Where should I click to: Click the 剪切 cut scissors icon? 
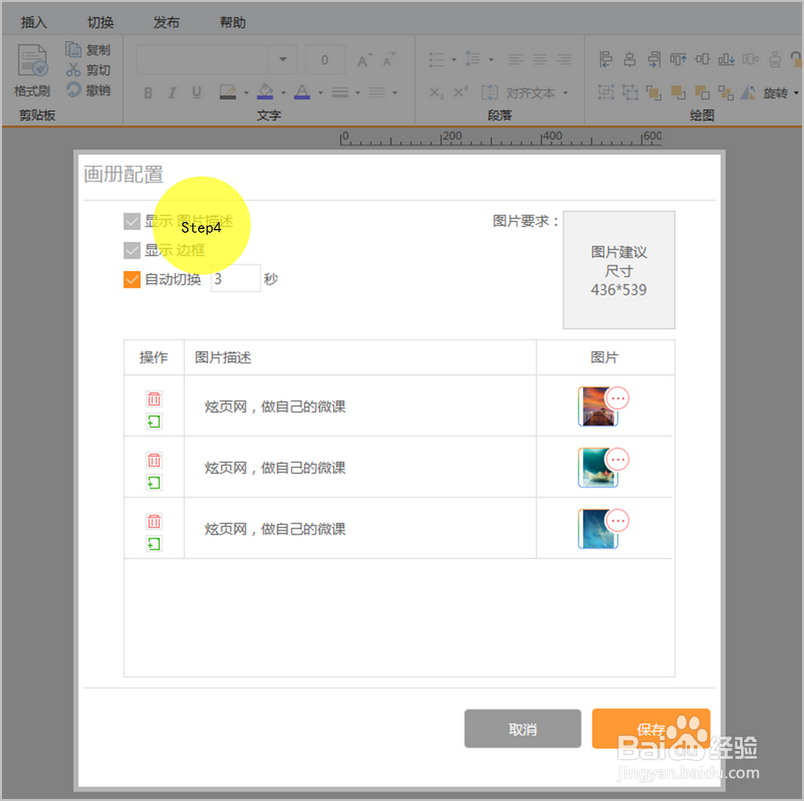tap(73, 70)
